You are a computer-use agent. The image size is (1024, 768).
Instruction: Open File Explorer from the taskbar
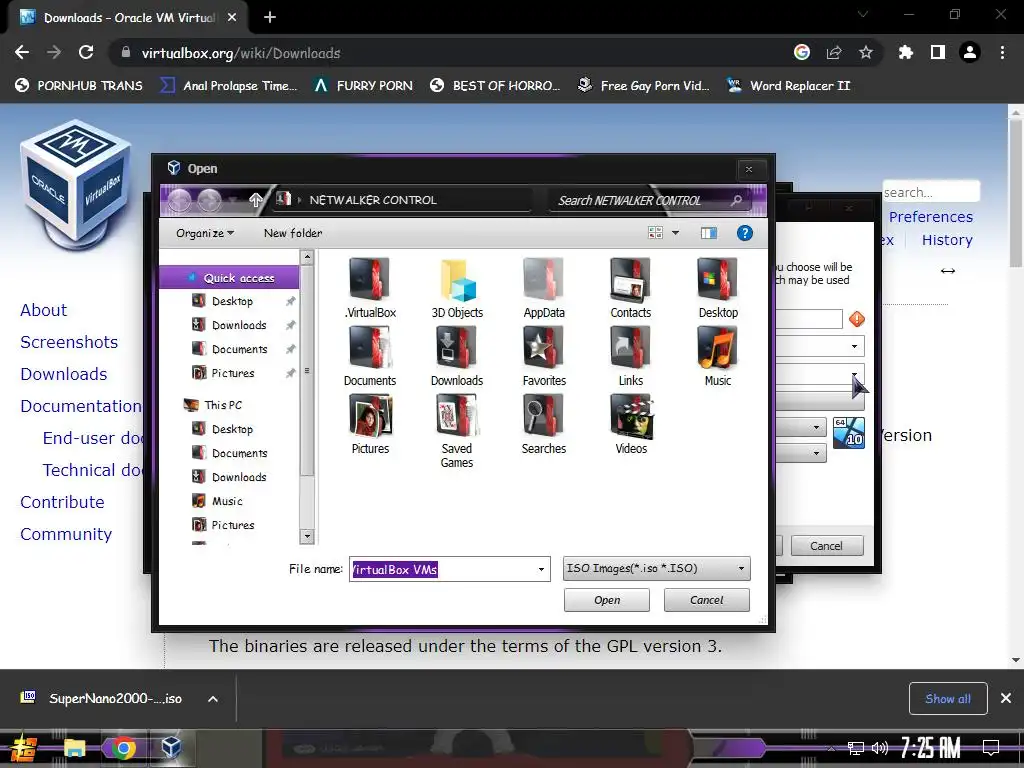point(74,747)
